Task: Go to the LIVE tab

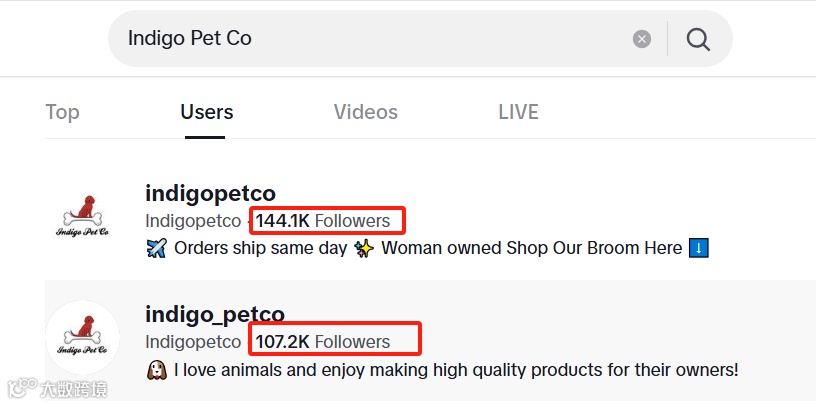Action: 518,112
